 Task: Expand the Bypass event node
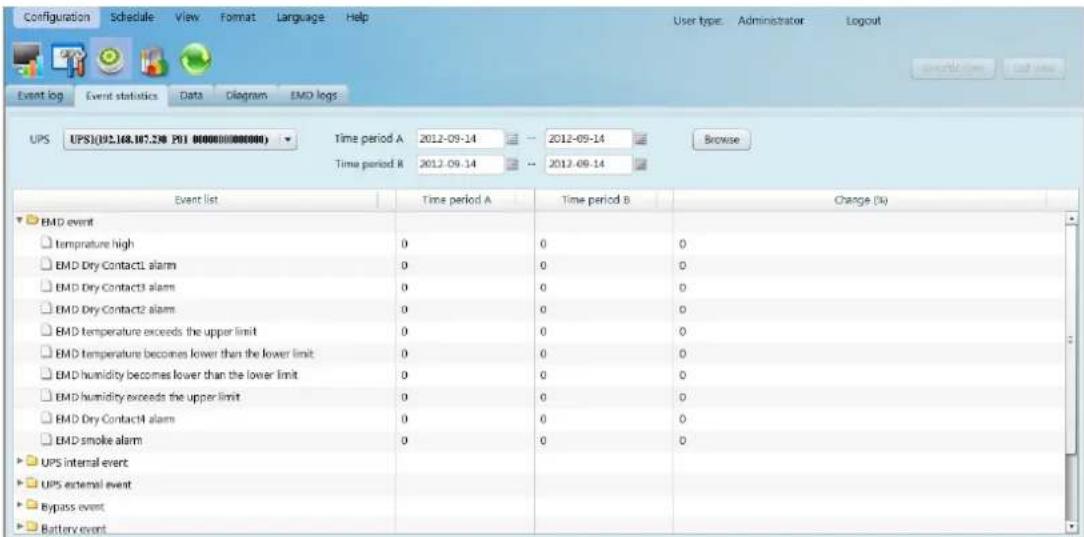click(x=20, y=507)
